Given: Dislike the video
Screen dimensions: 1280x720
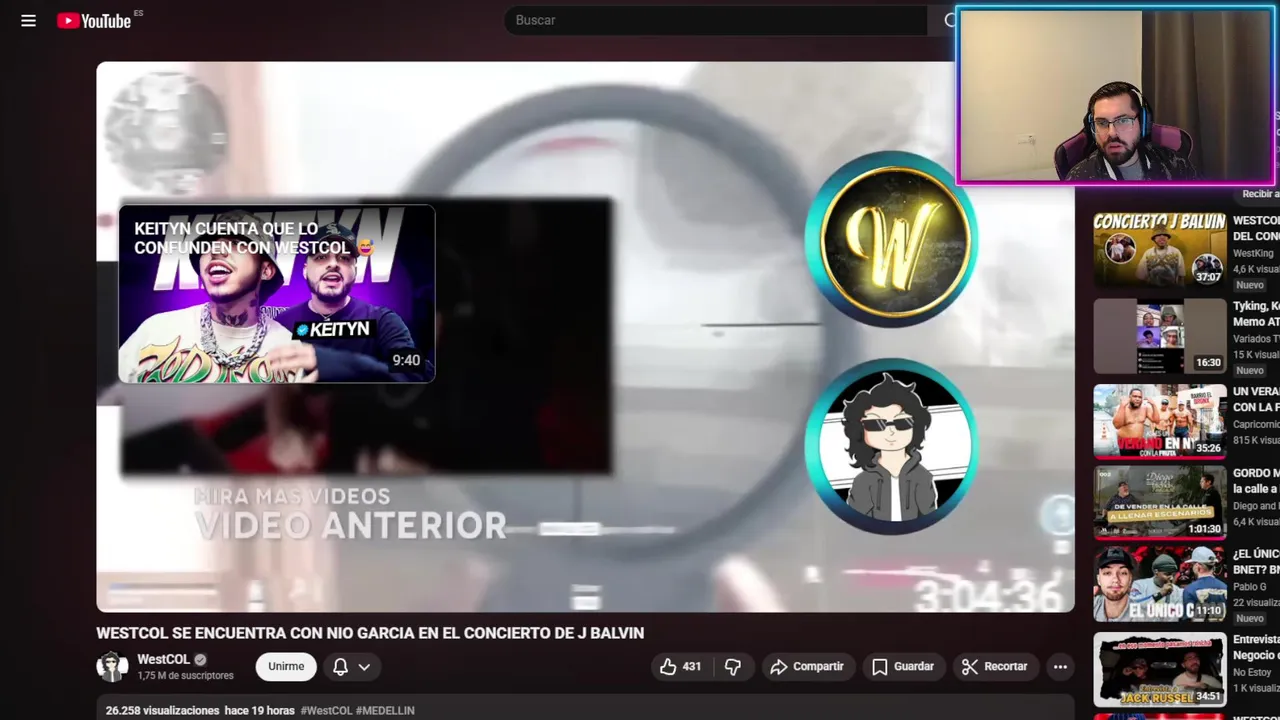Looking at the screenshot, I should (733, 666).
